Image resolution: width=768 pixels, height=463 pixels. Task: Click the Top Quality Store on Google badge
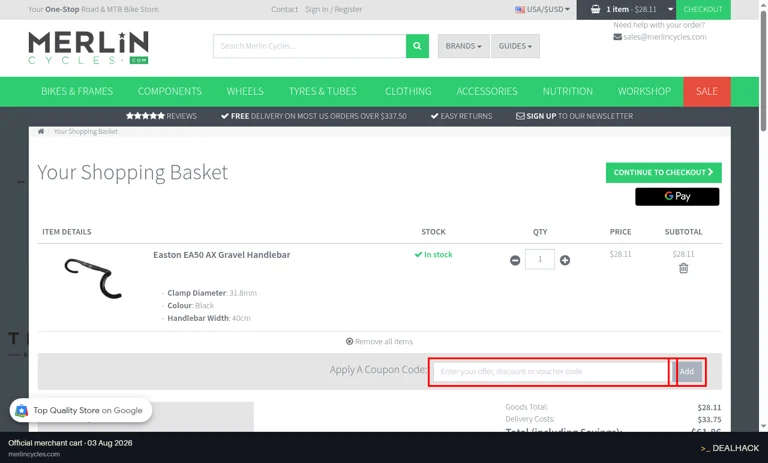click(x=81, y=411)
